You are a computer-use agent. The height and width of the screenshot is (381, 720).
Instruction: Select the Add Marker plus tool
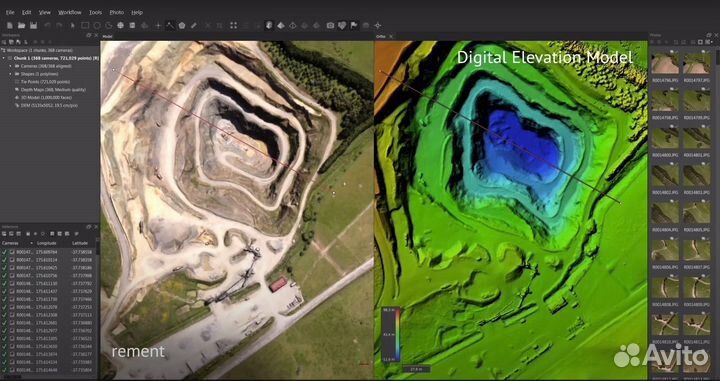(x=158, y=26)
